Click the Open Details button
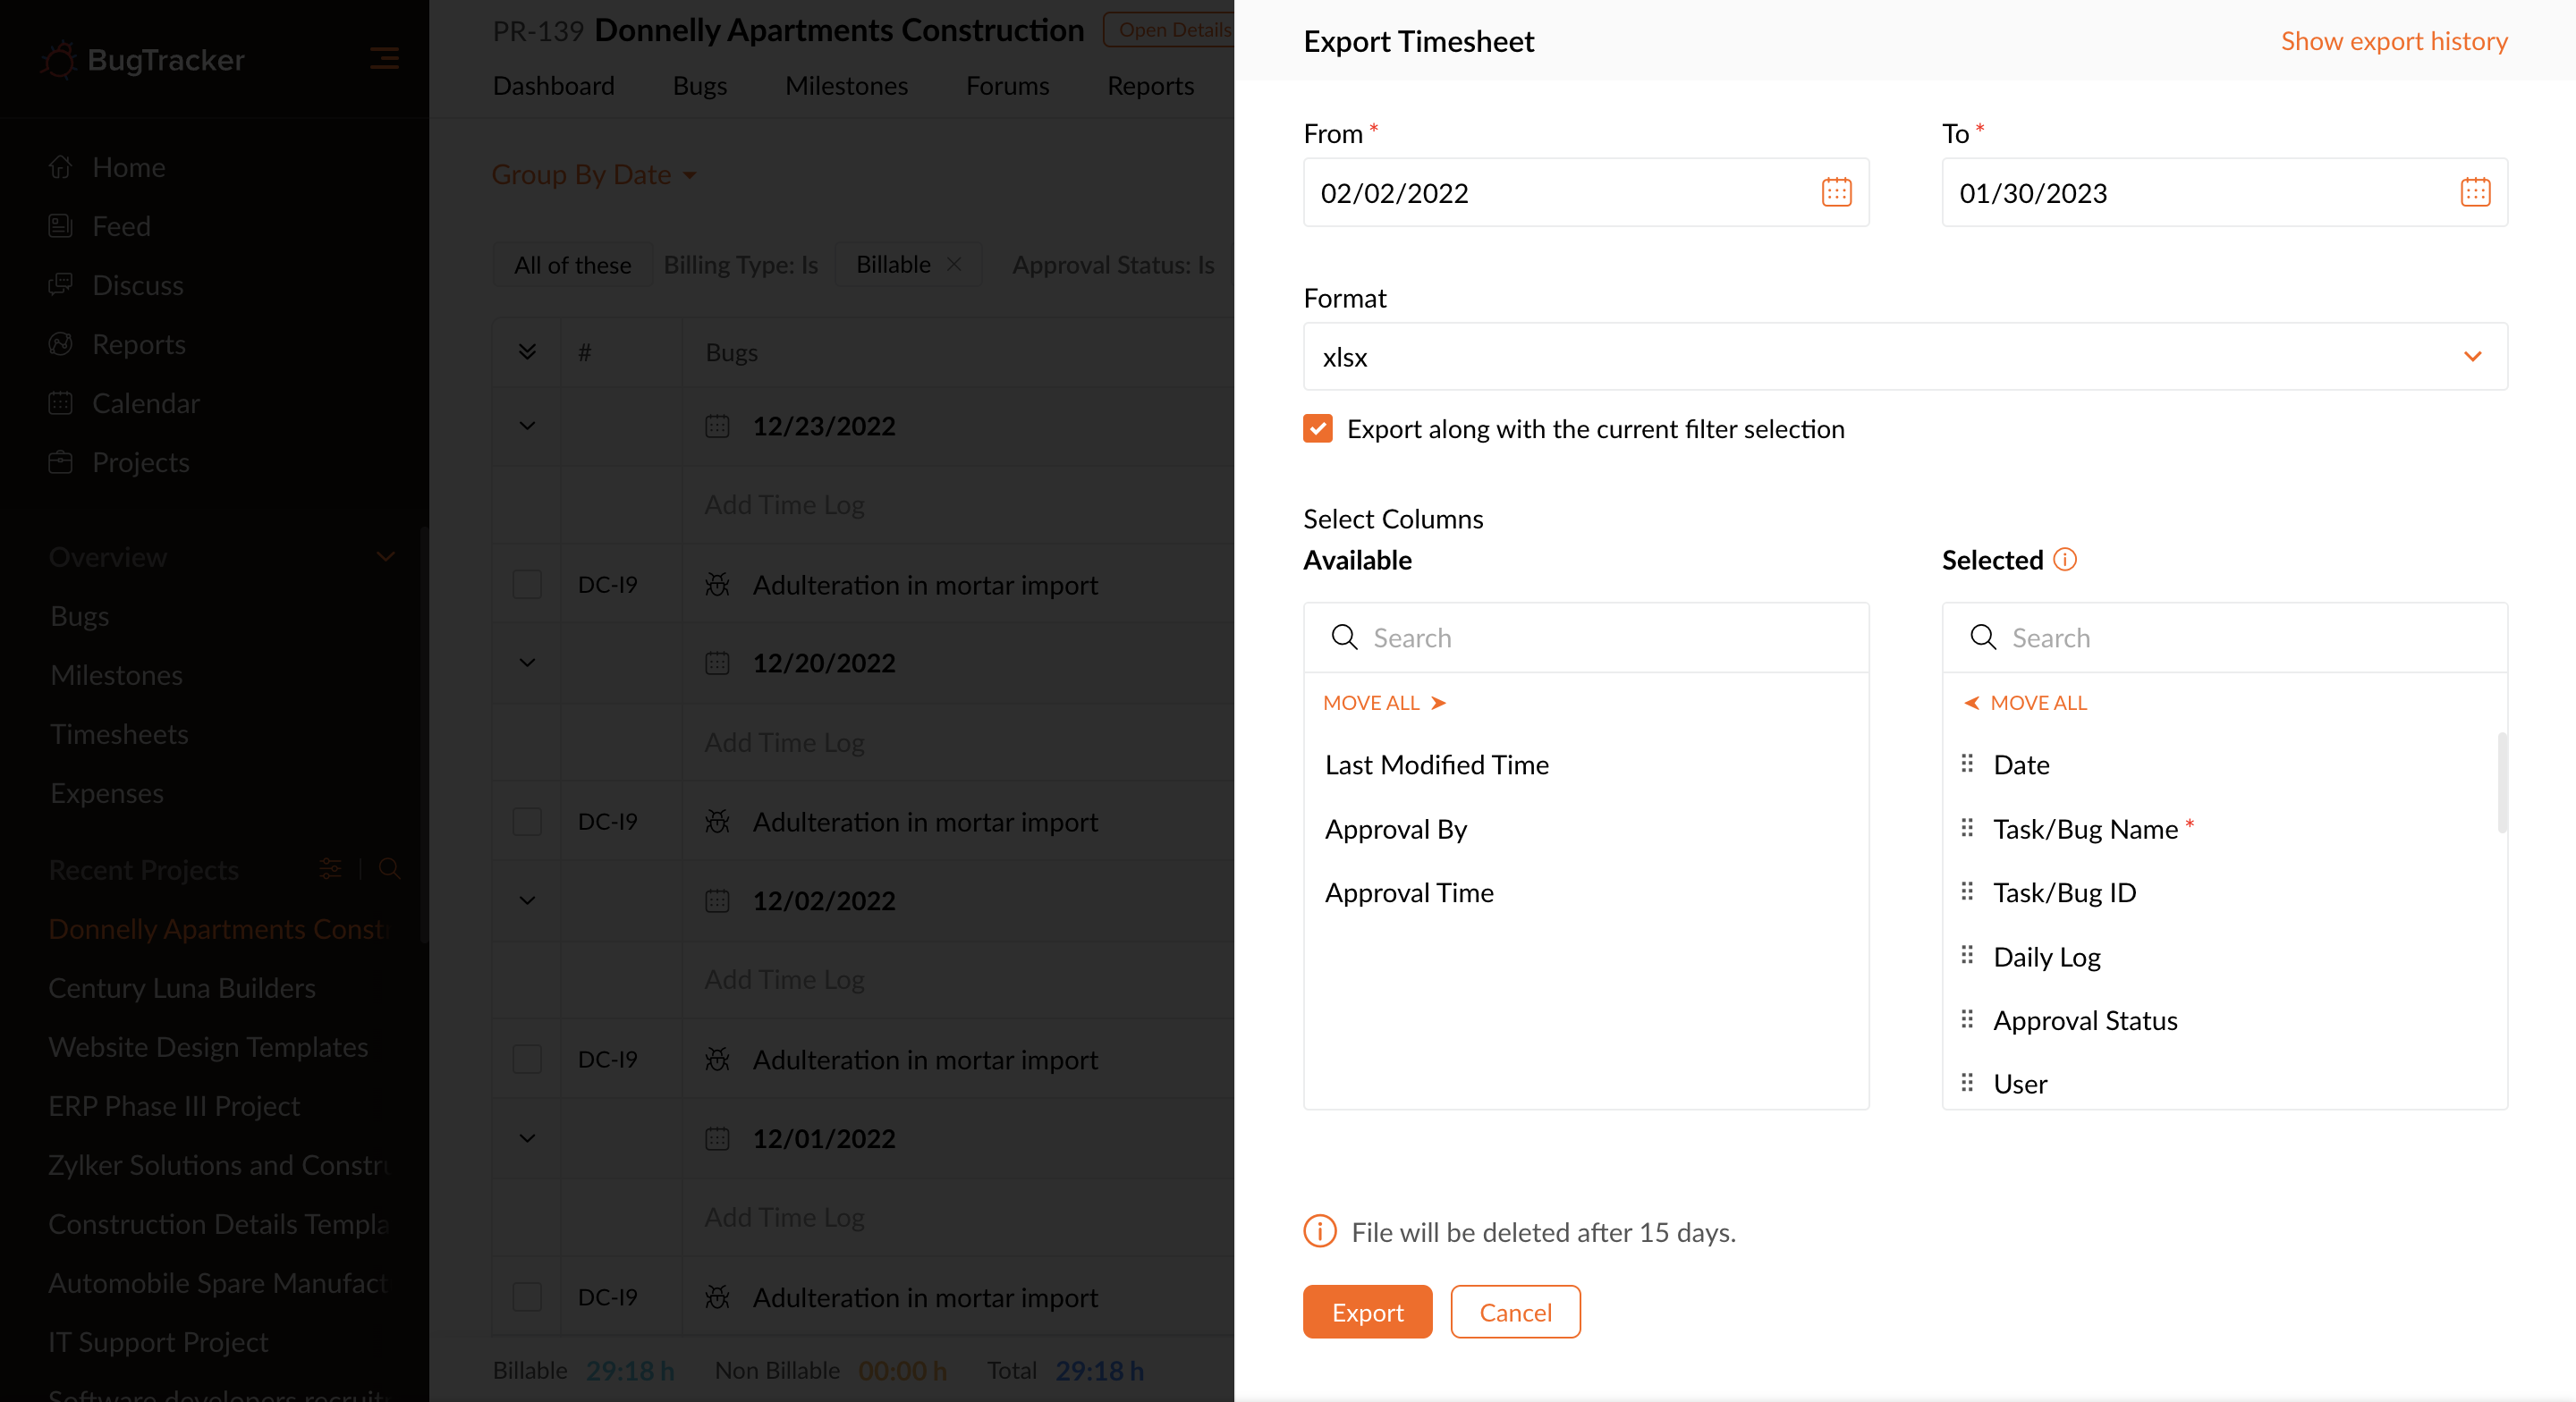This screenshot has height=1402, width=2576. 1169,29
